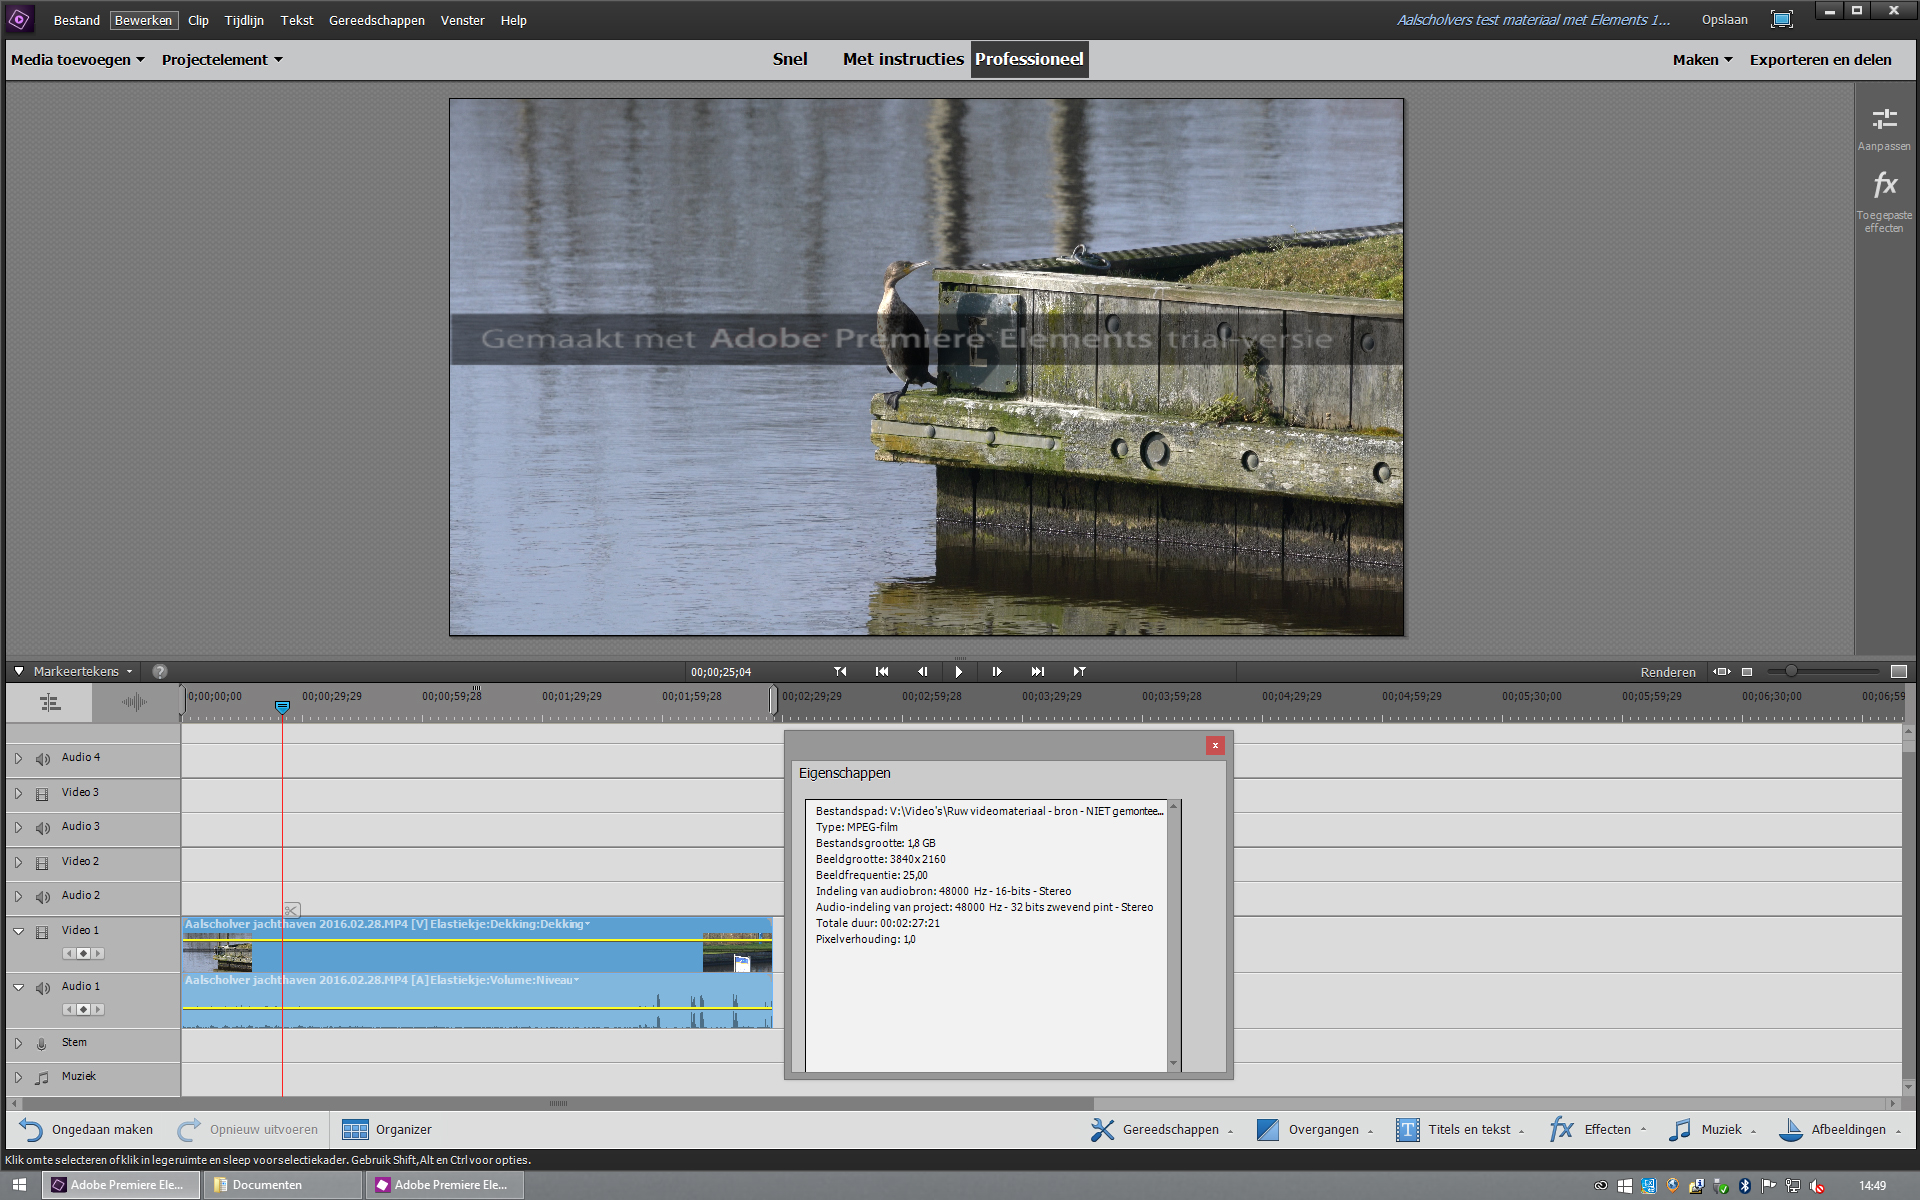Open the Aanpassen adjustments panel
Screen dimensions: 1920x1200
coord(1884,129)
